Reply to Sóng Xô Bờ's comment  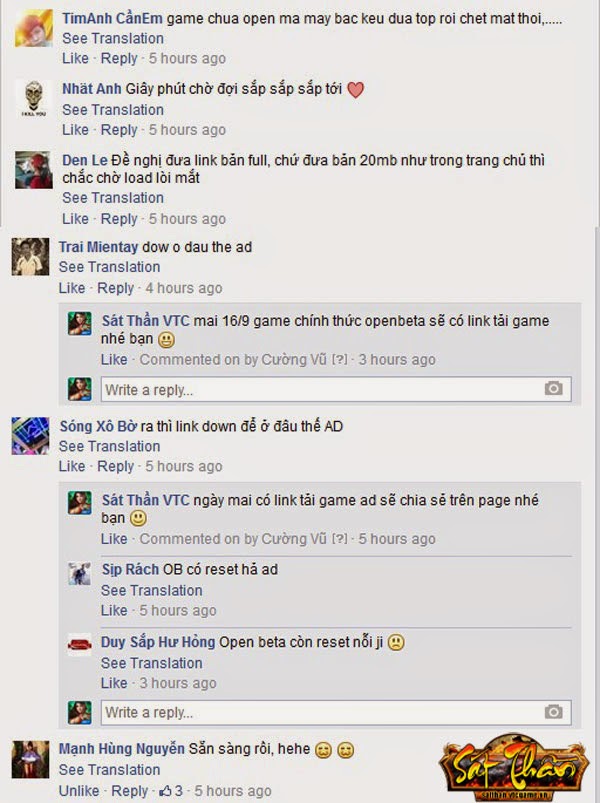pos(115,466)
